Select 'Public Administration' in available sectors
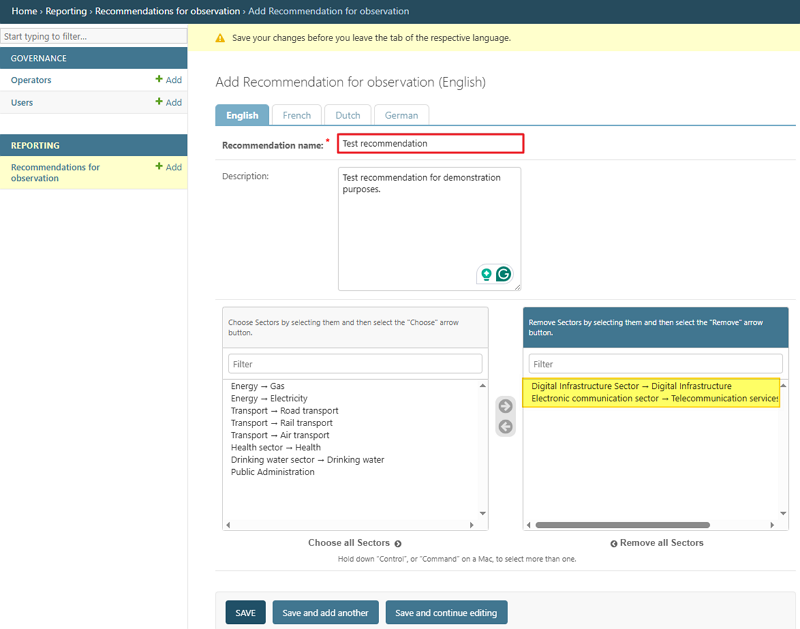The image size is (800, 629). (273, 472)
